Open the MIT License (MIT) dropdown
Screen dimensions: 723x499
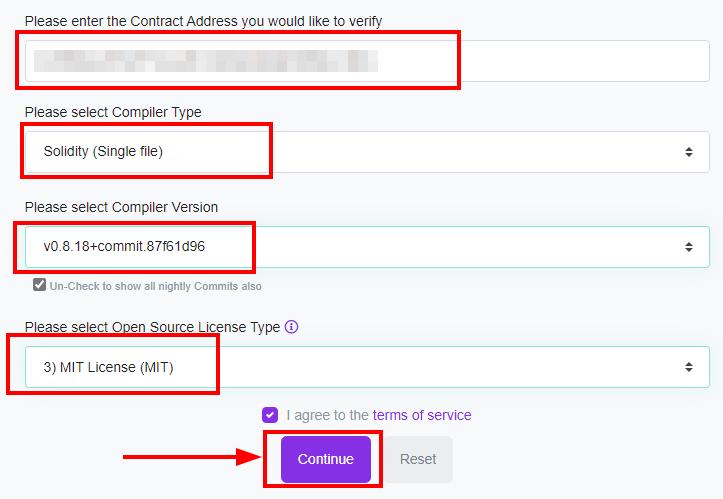coord(367,367)
